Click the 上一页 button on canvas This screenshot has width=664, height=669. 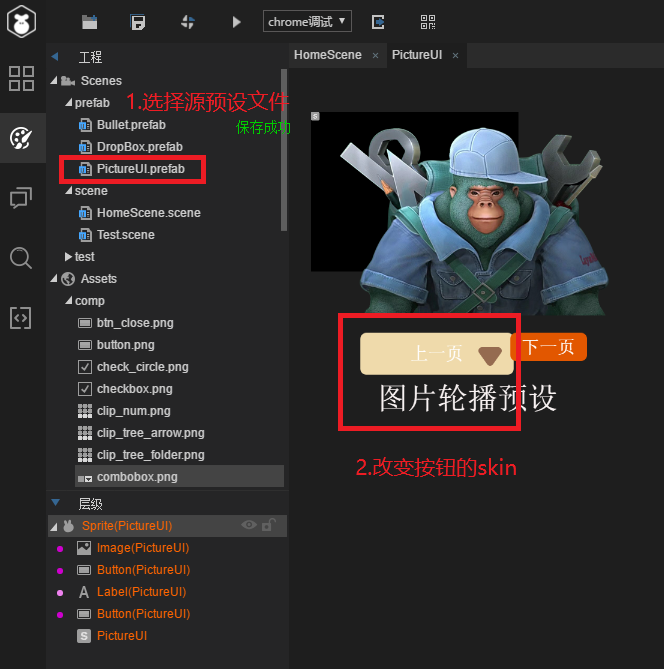pyautogui.click(x=437, y=354)
